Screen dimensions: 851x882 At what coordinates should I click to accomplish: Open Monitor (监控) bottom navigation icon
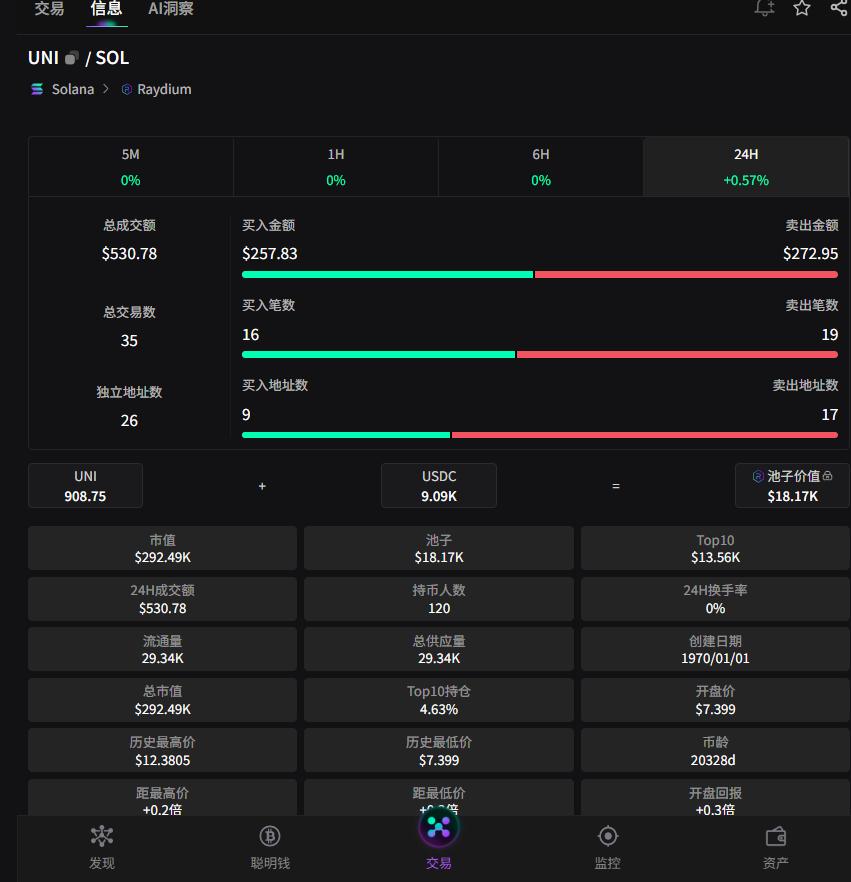point(607,847)
